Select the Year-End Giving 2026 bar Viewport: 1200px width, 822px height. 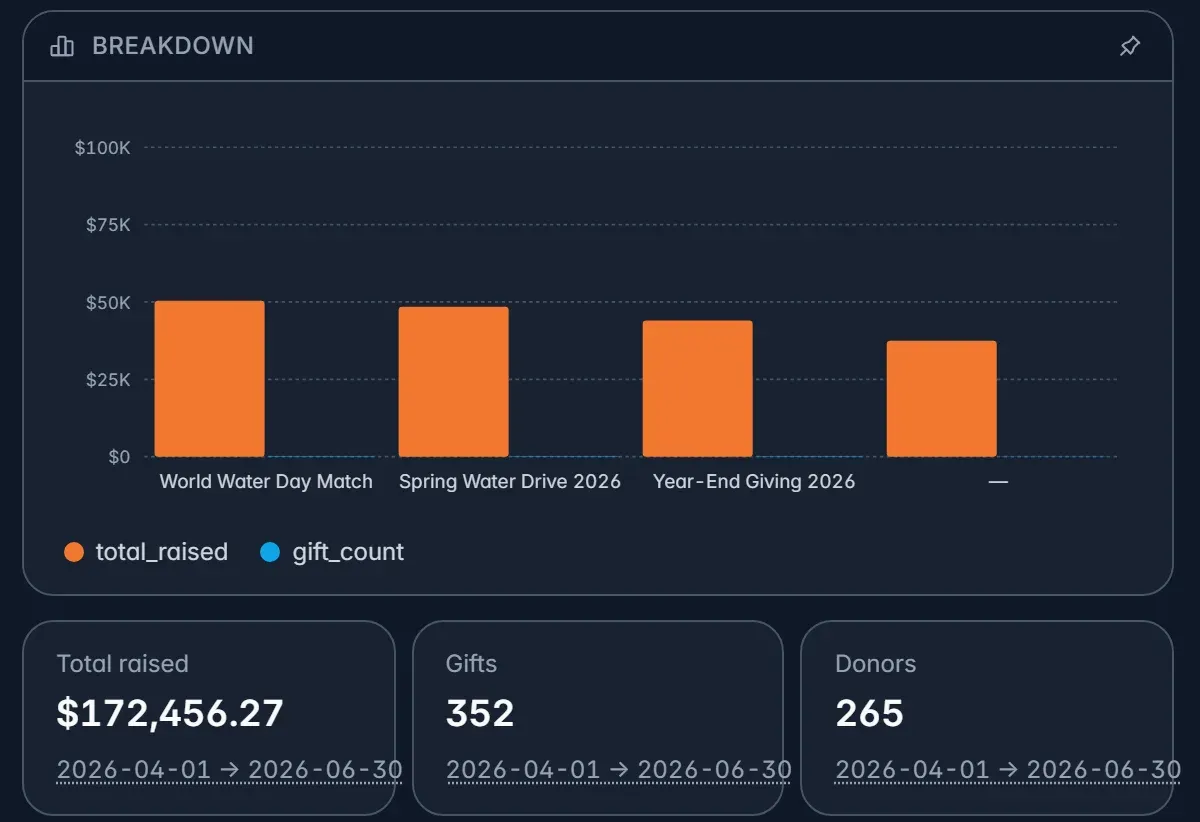(697, 389)
